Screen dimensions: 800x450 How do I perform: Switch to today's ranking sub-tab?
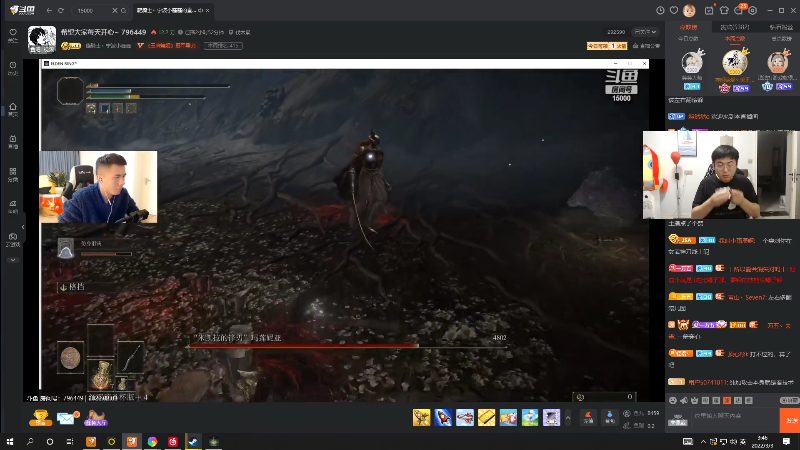[688, 39]
